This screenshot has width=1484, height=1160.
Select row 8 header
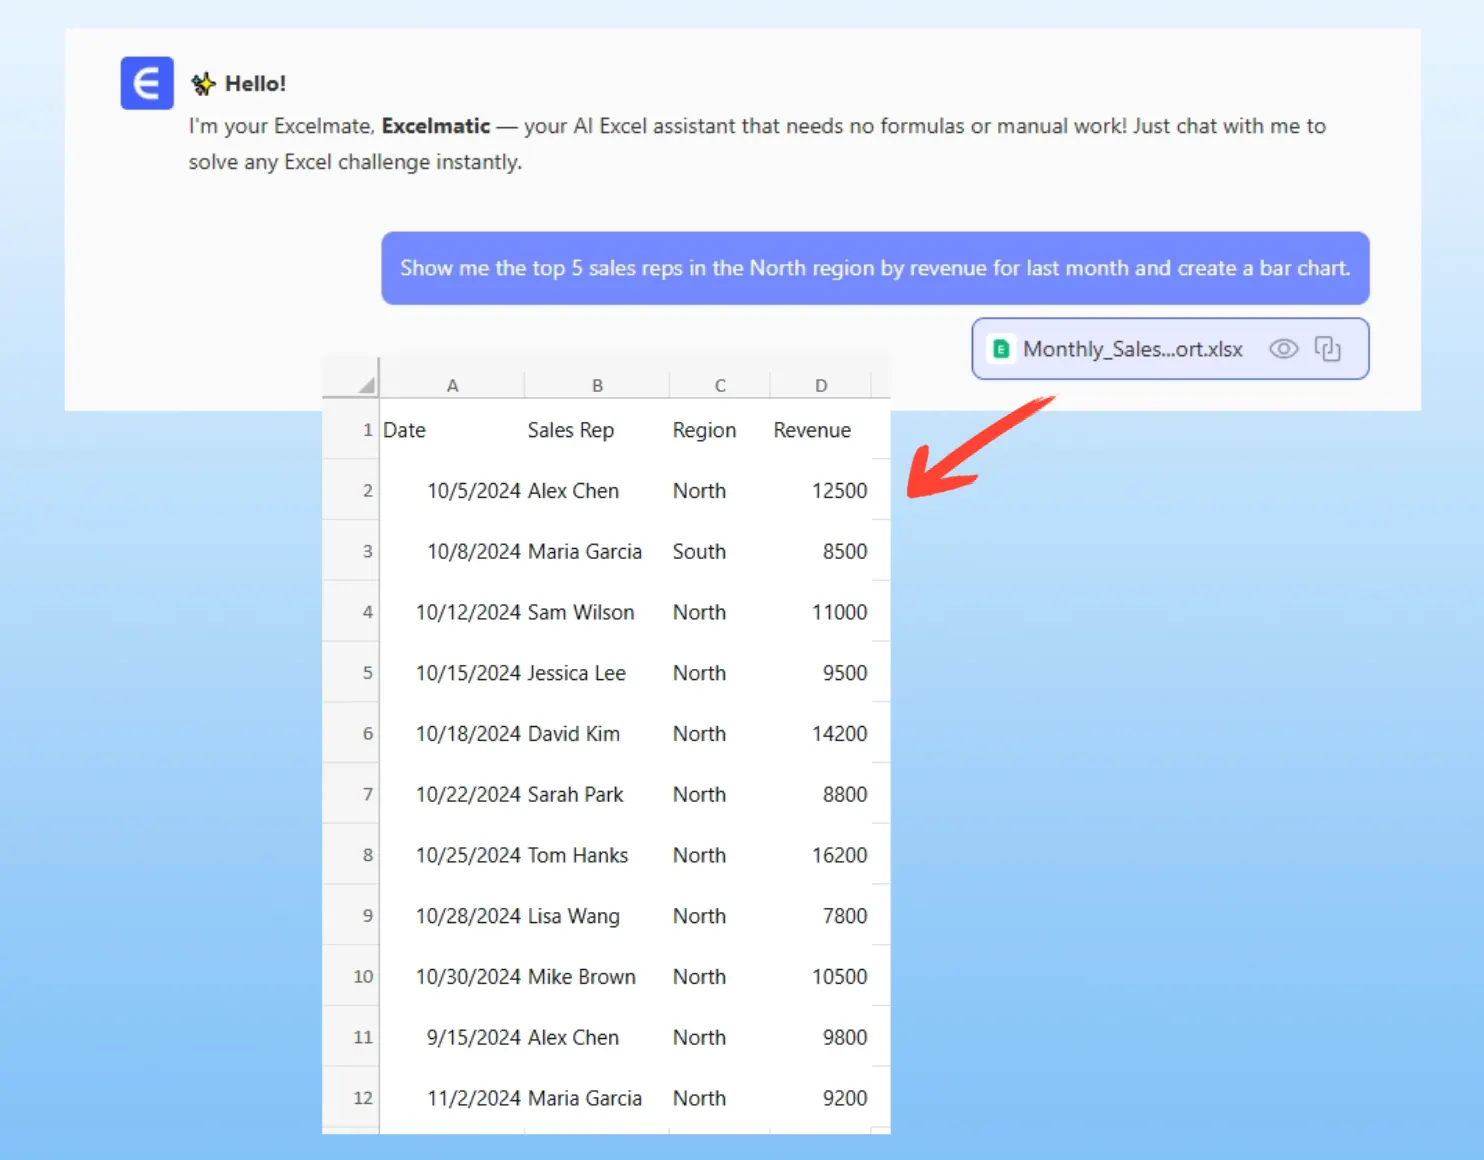click(x=367, y=856)
